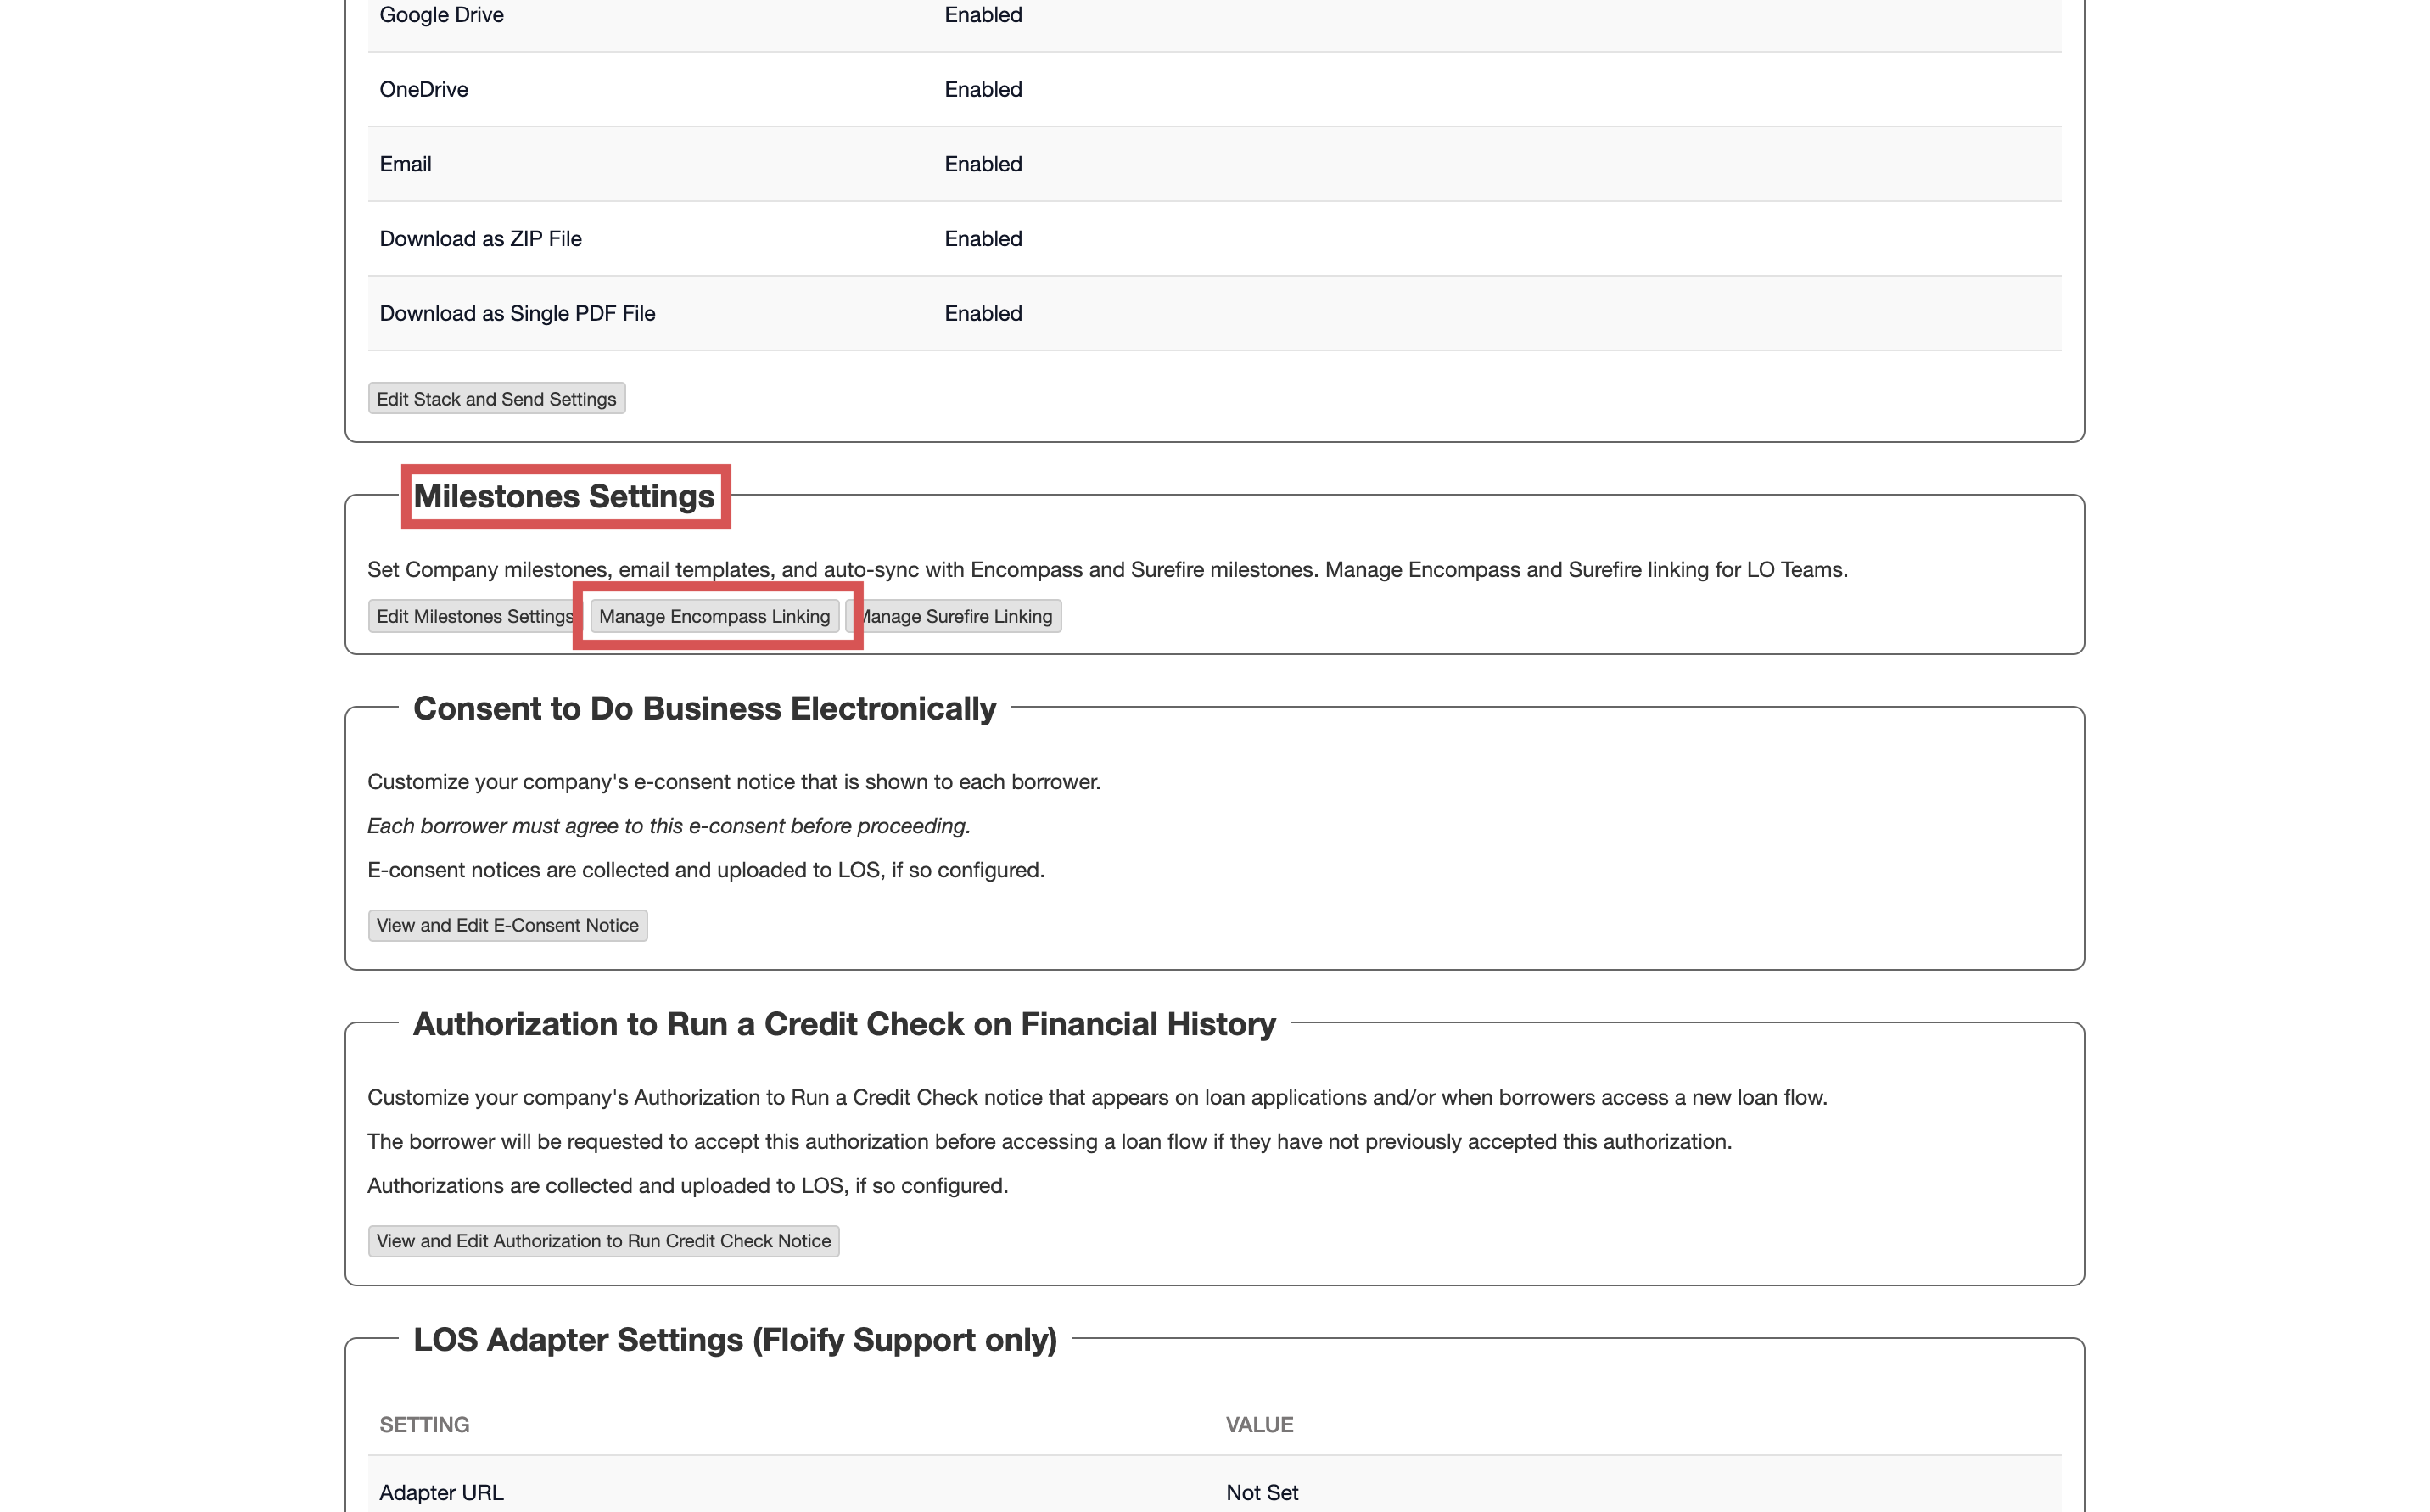Select the Adapter URL row label
This screenshot has width=2430, height=1512.
coord(441,1492)
